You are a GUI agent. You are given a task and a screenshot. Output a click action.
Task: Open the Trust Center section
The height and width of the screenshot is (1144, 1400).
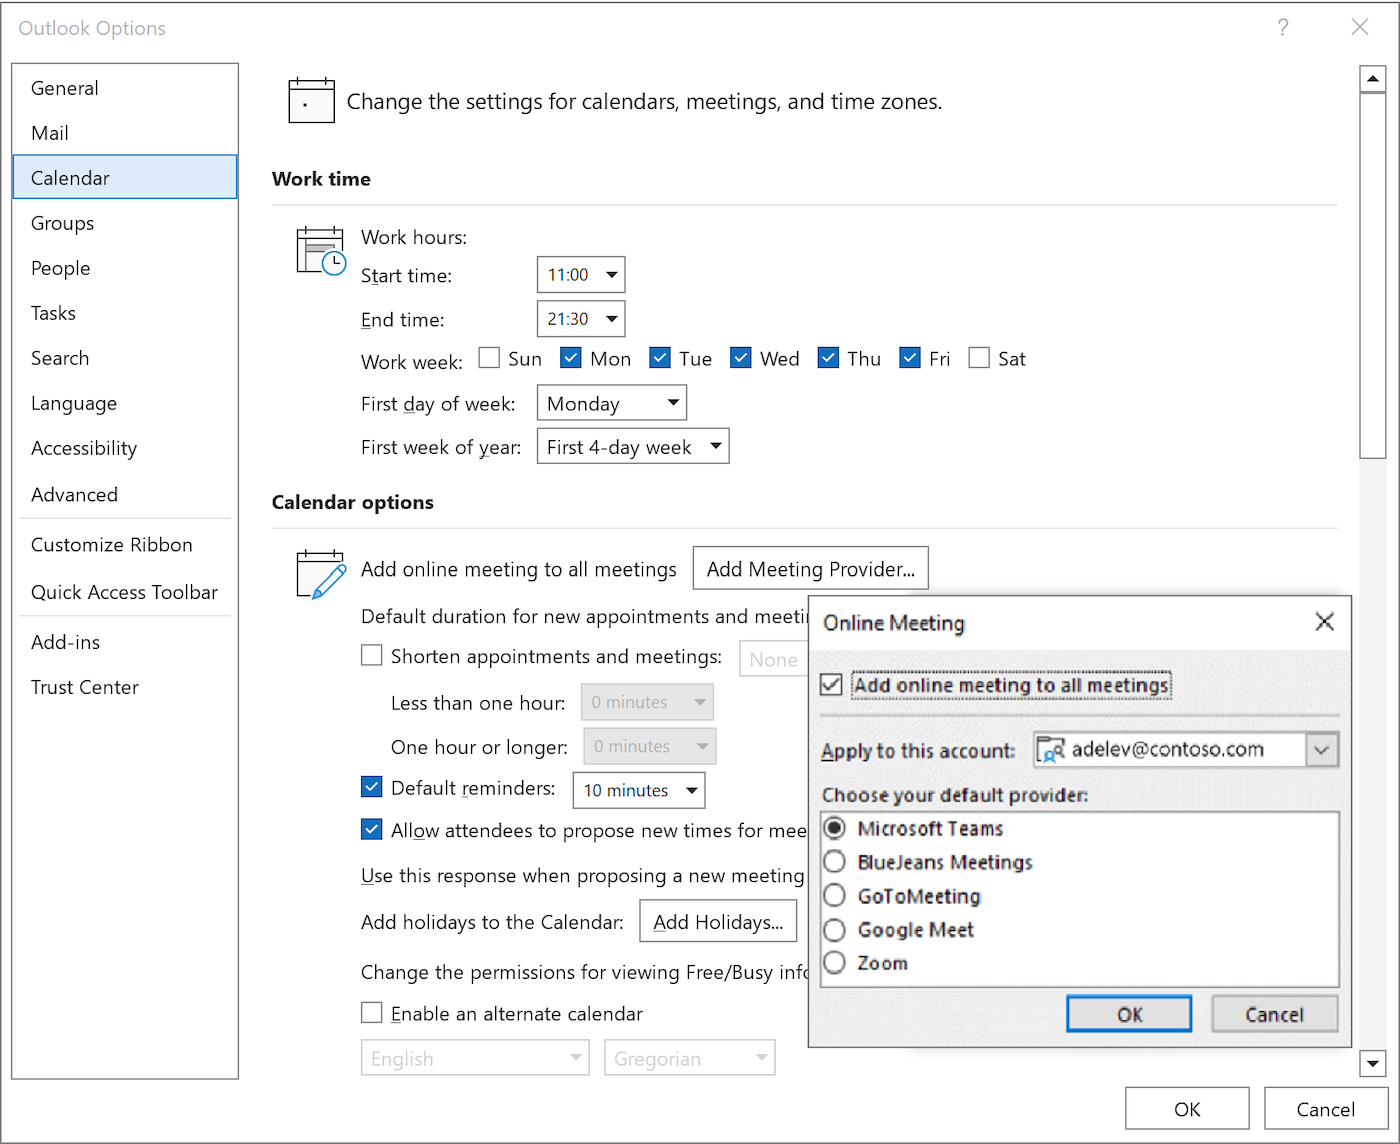click(x=85, y=687)
